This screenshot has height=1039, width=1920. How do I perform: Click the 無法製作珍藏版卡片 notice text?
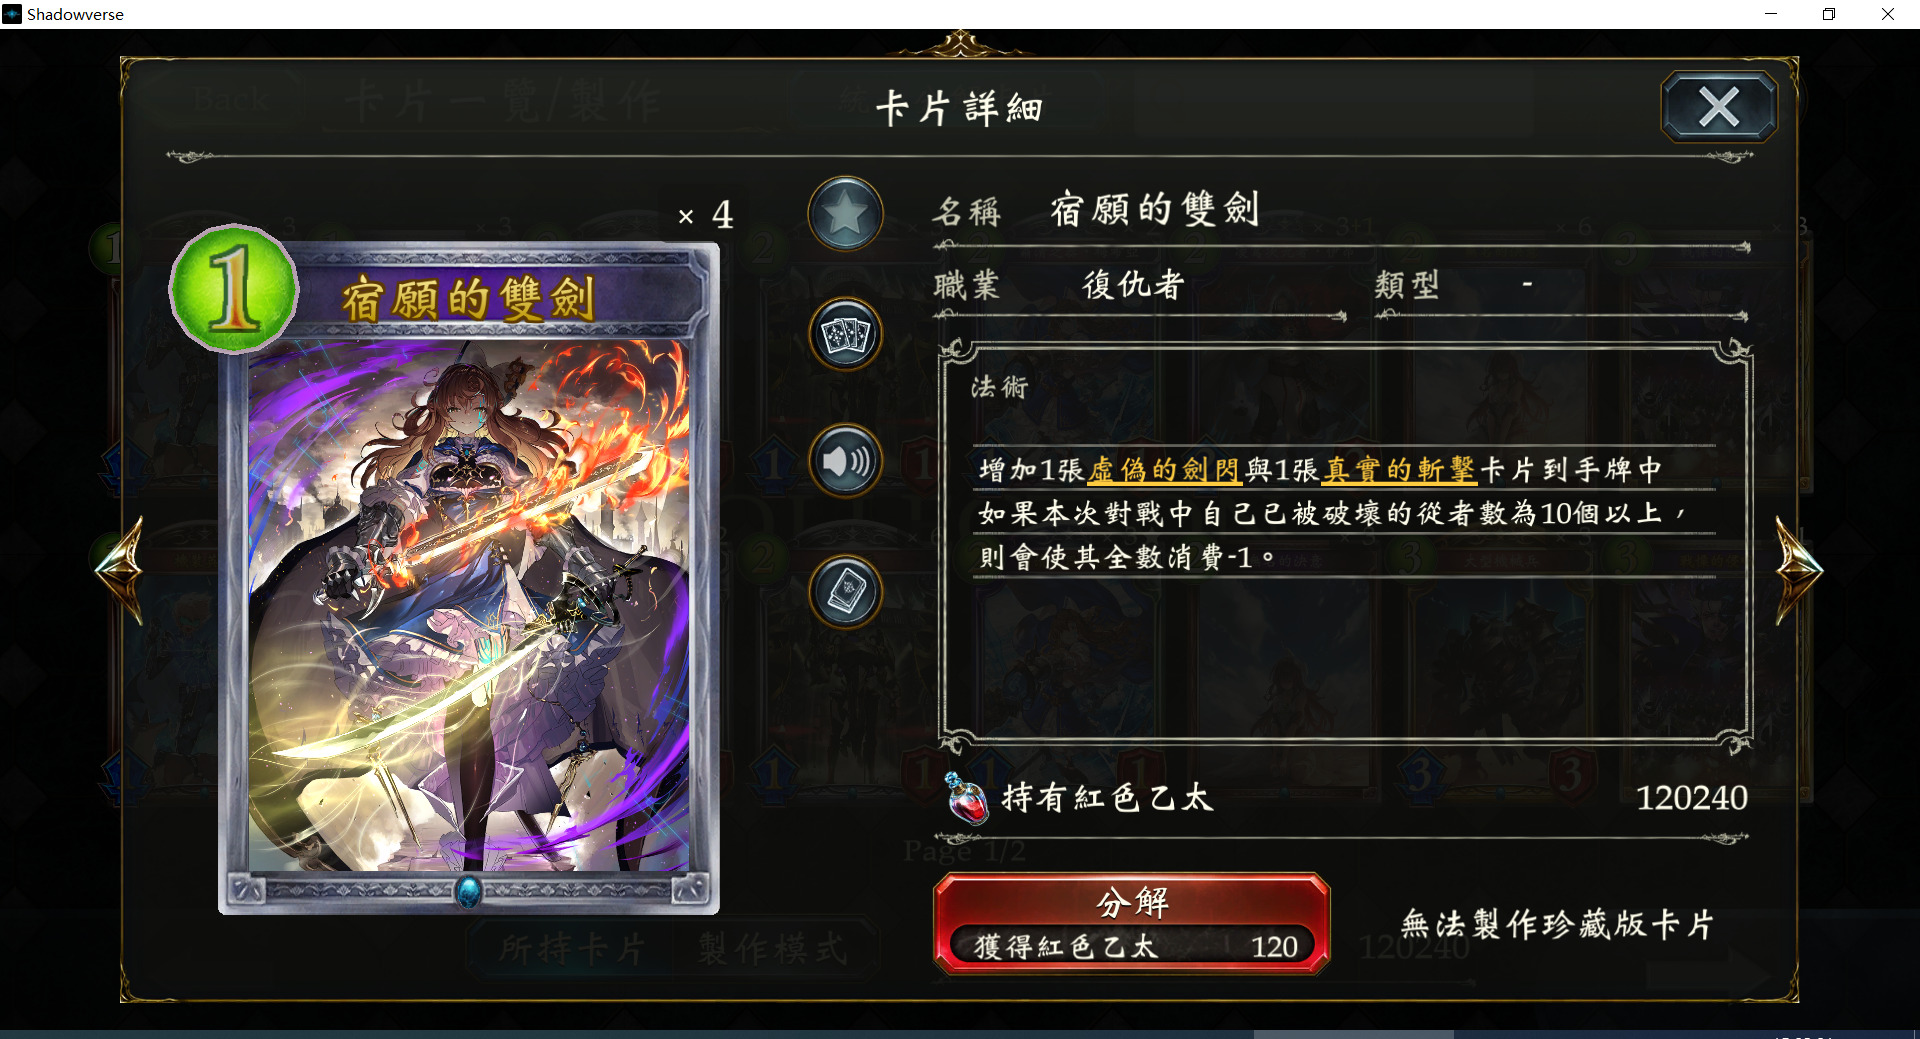[x=1557, y=924]
